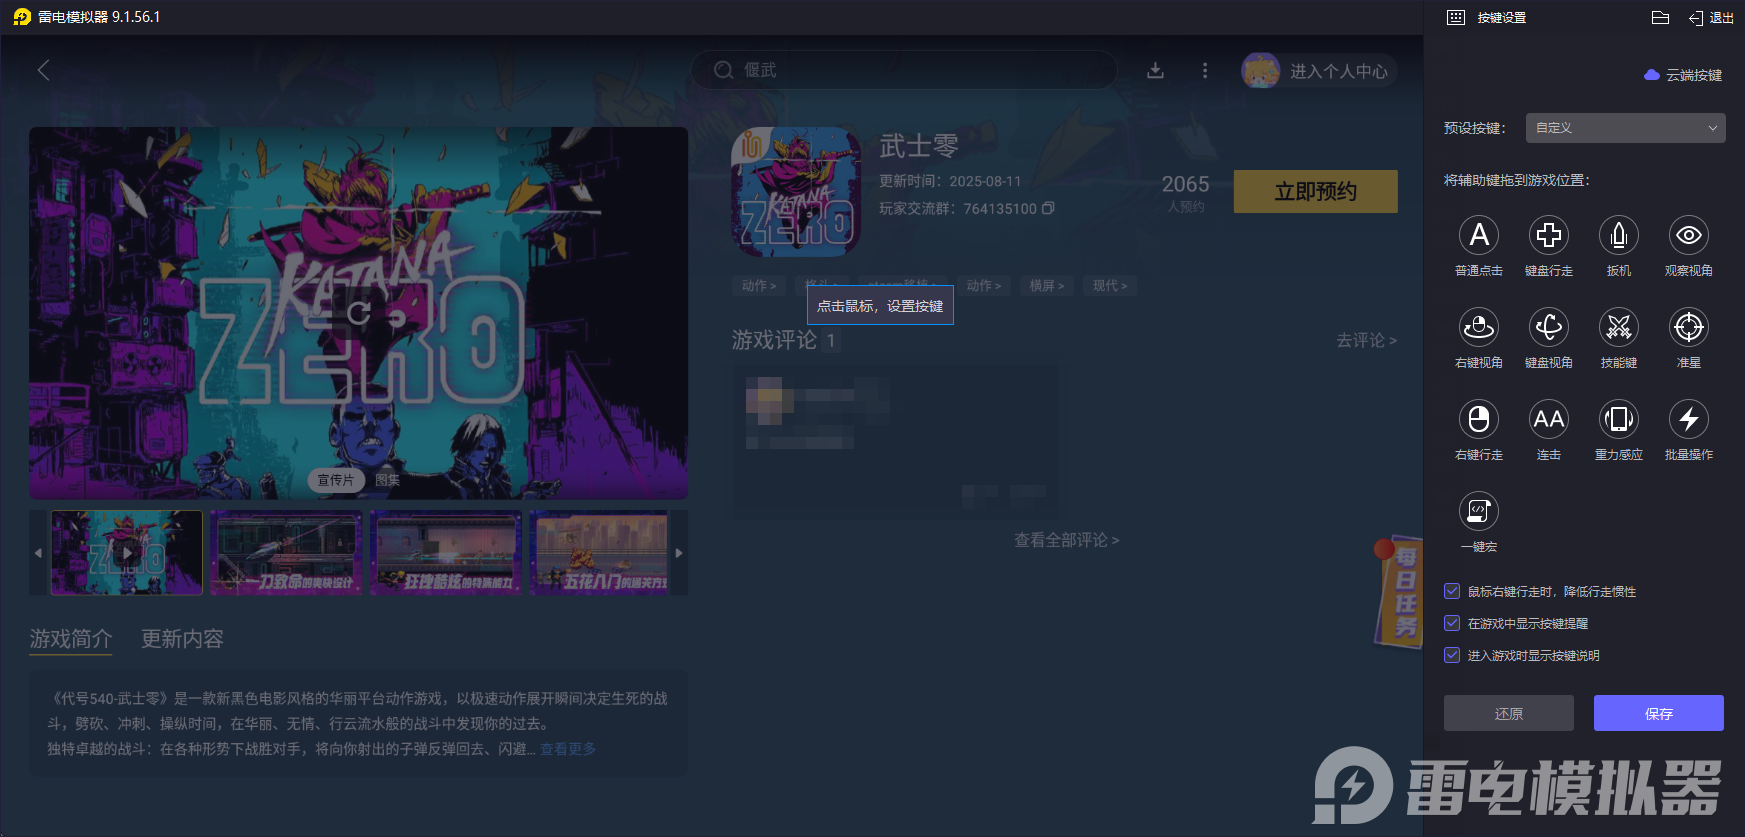Select the 重力感应 gravity sensor tool
Viewport: 1745px width, 837px height.
point(1619,420)
